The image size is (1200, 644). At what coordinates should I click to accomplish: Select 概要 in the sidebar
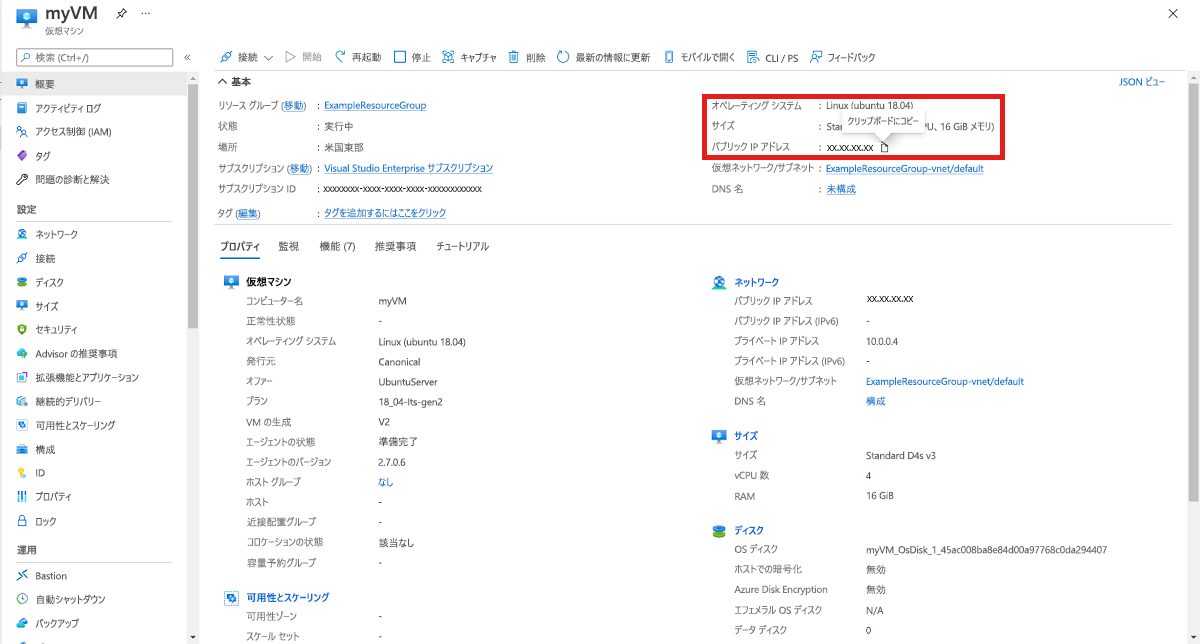pyautogui.click(x=93, y=84)
